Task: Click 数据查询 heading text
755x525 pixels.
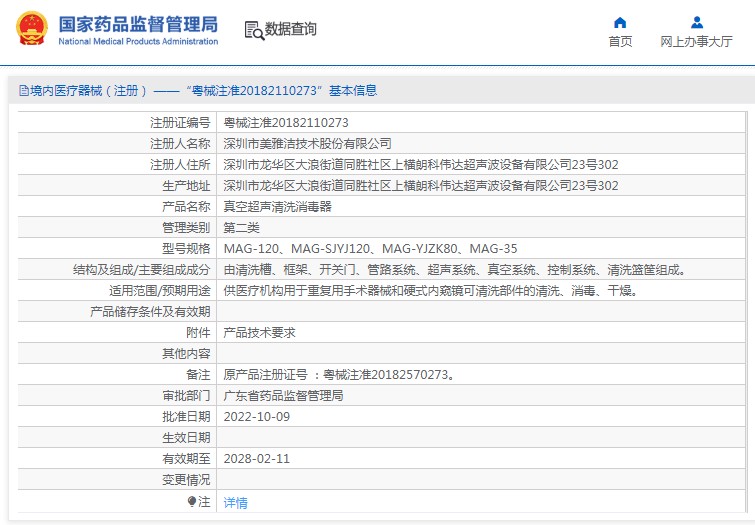Action: point(291,29)
